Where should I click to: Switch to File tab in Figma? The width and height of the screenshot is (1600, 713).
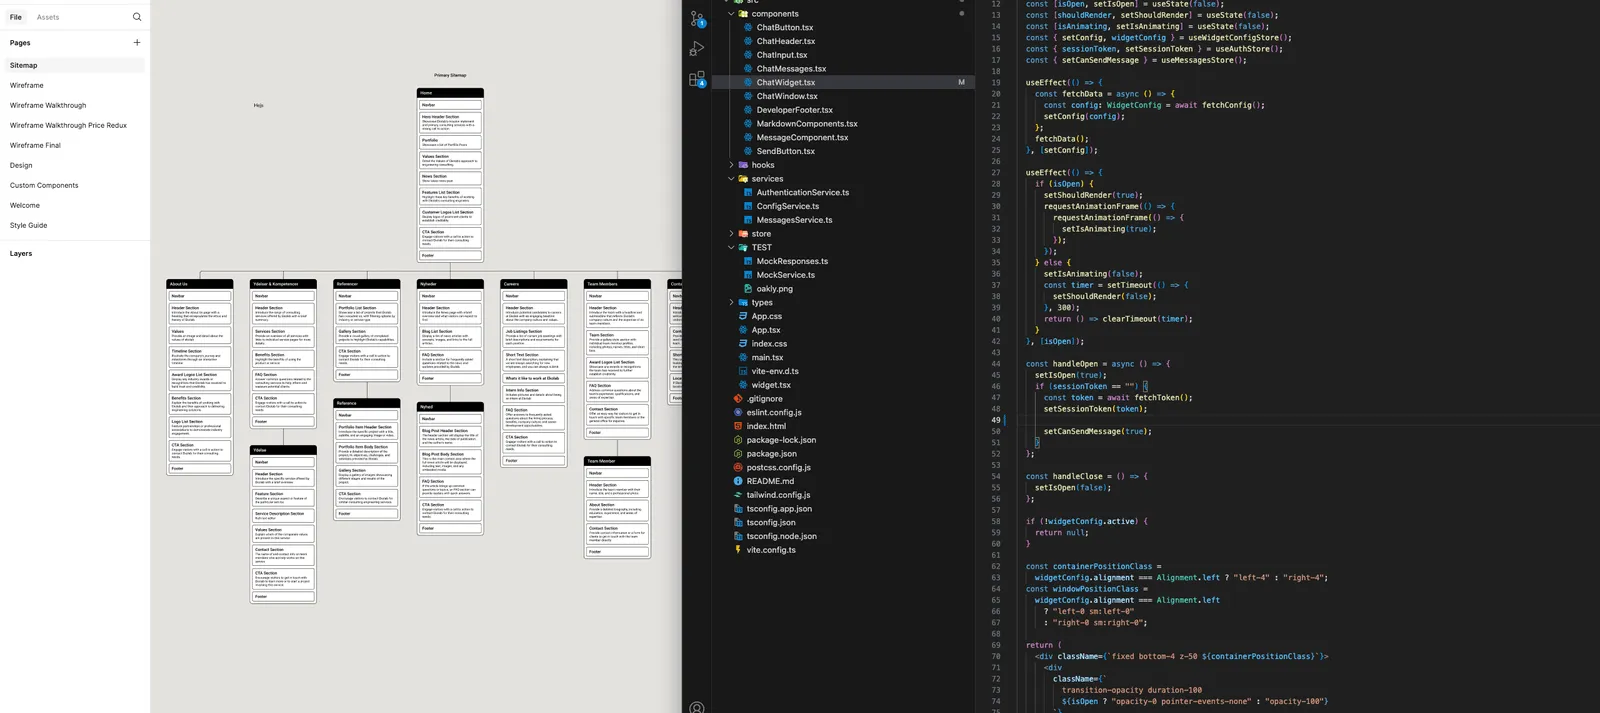(16, 17)
